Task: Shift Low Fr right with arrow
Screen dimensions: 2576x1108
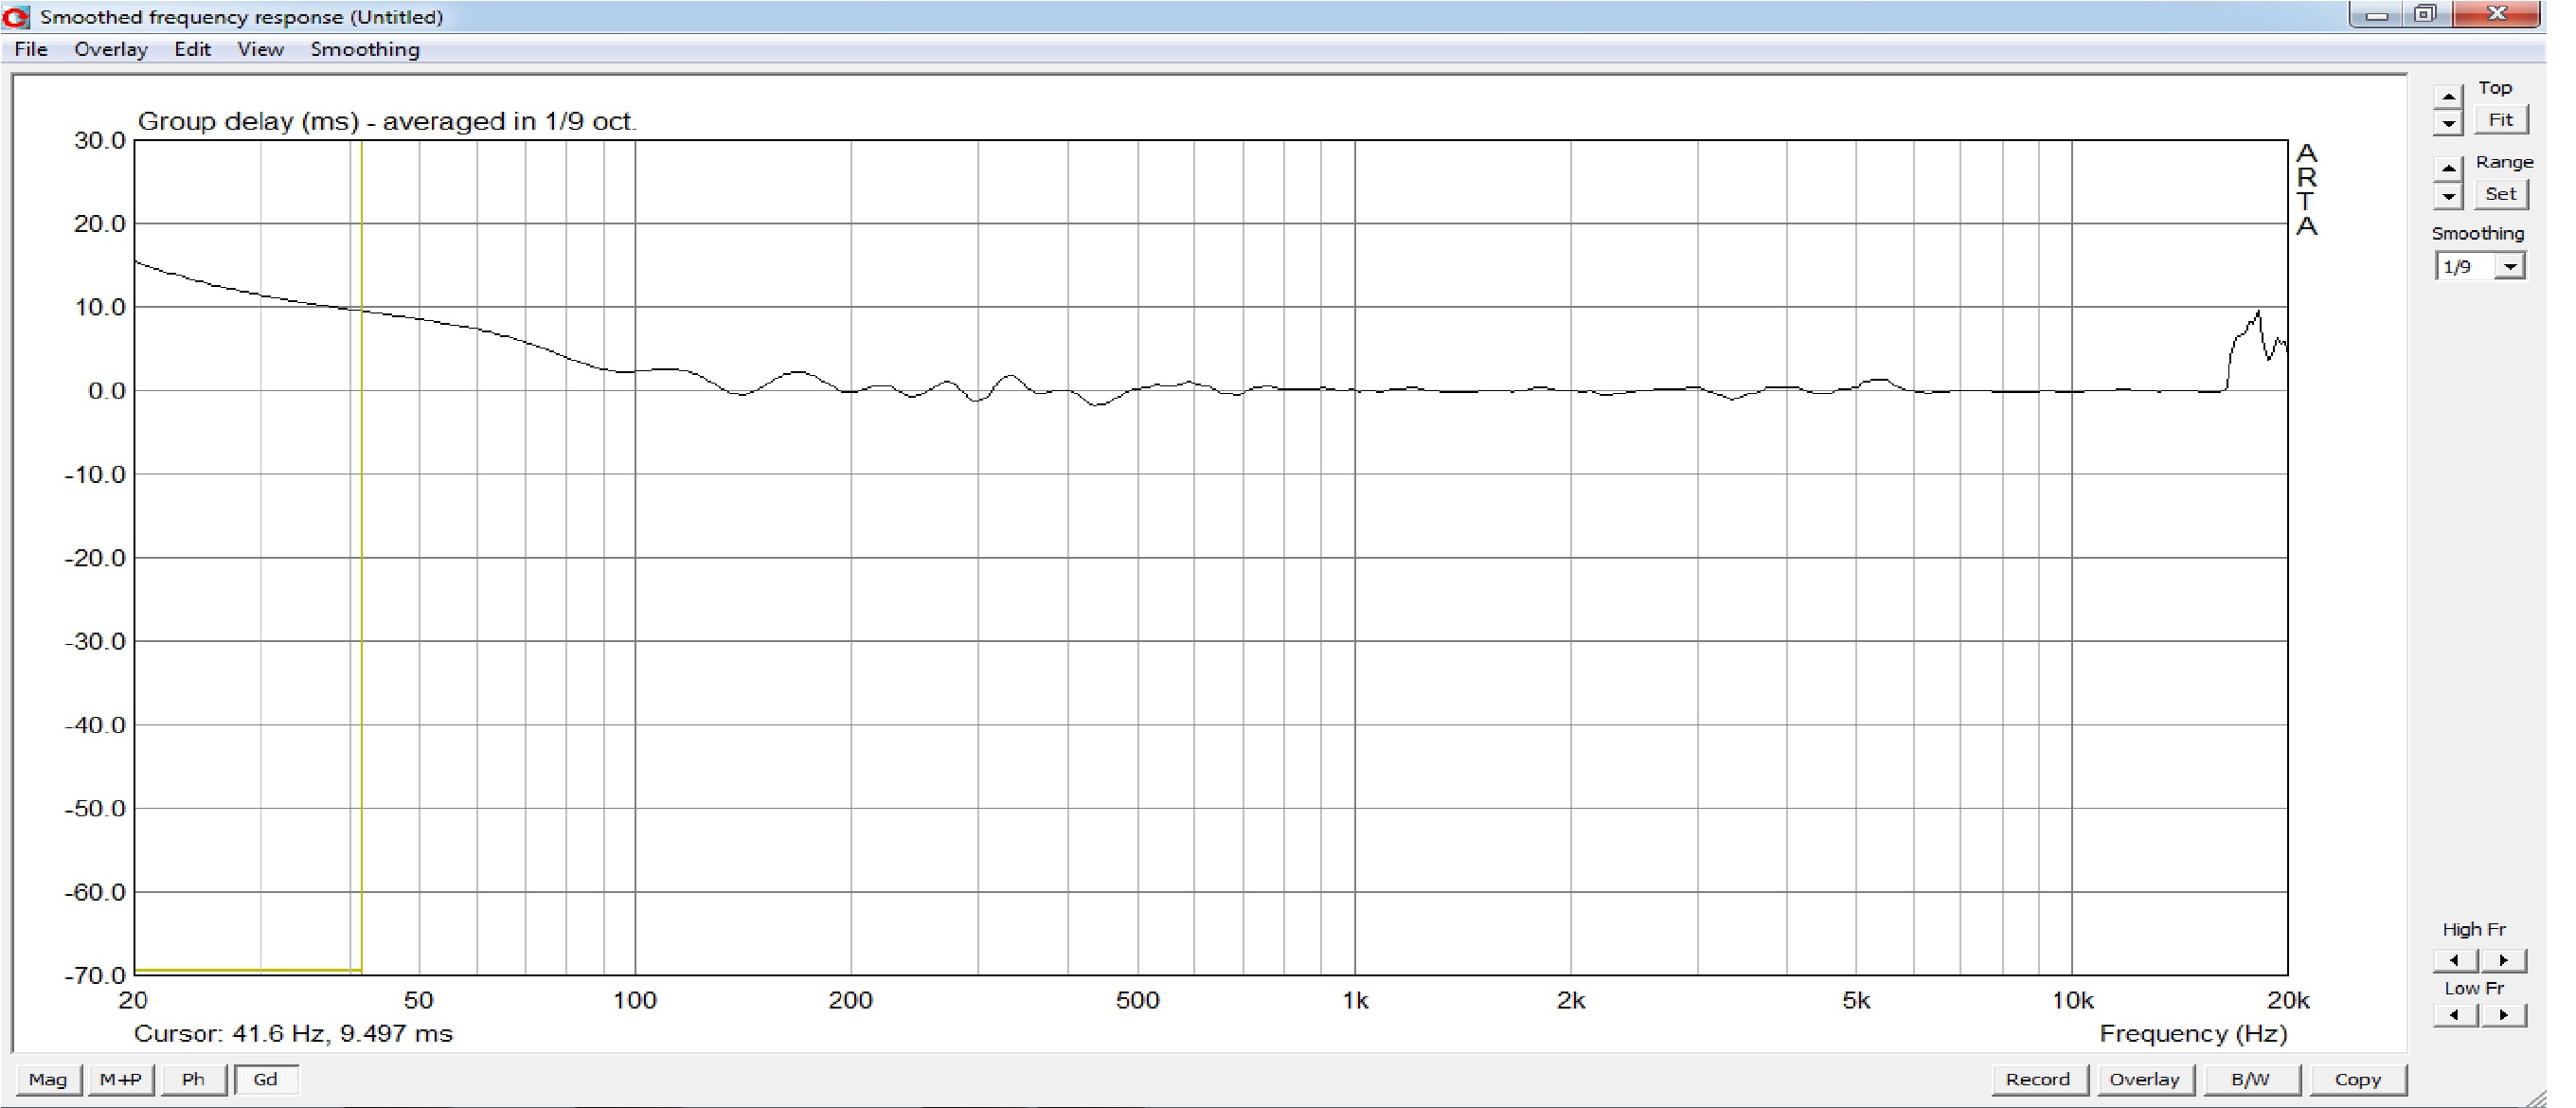Action: (2504, 1015)
